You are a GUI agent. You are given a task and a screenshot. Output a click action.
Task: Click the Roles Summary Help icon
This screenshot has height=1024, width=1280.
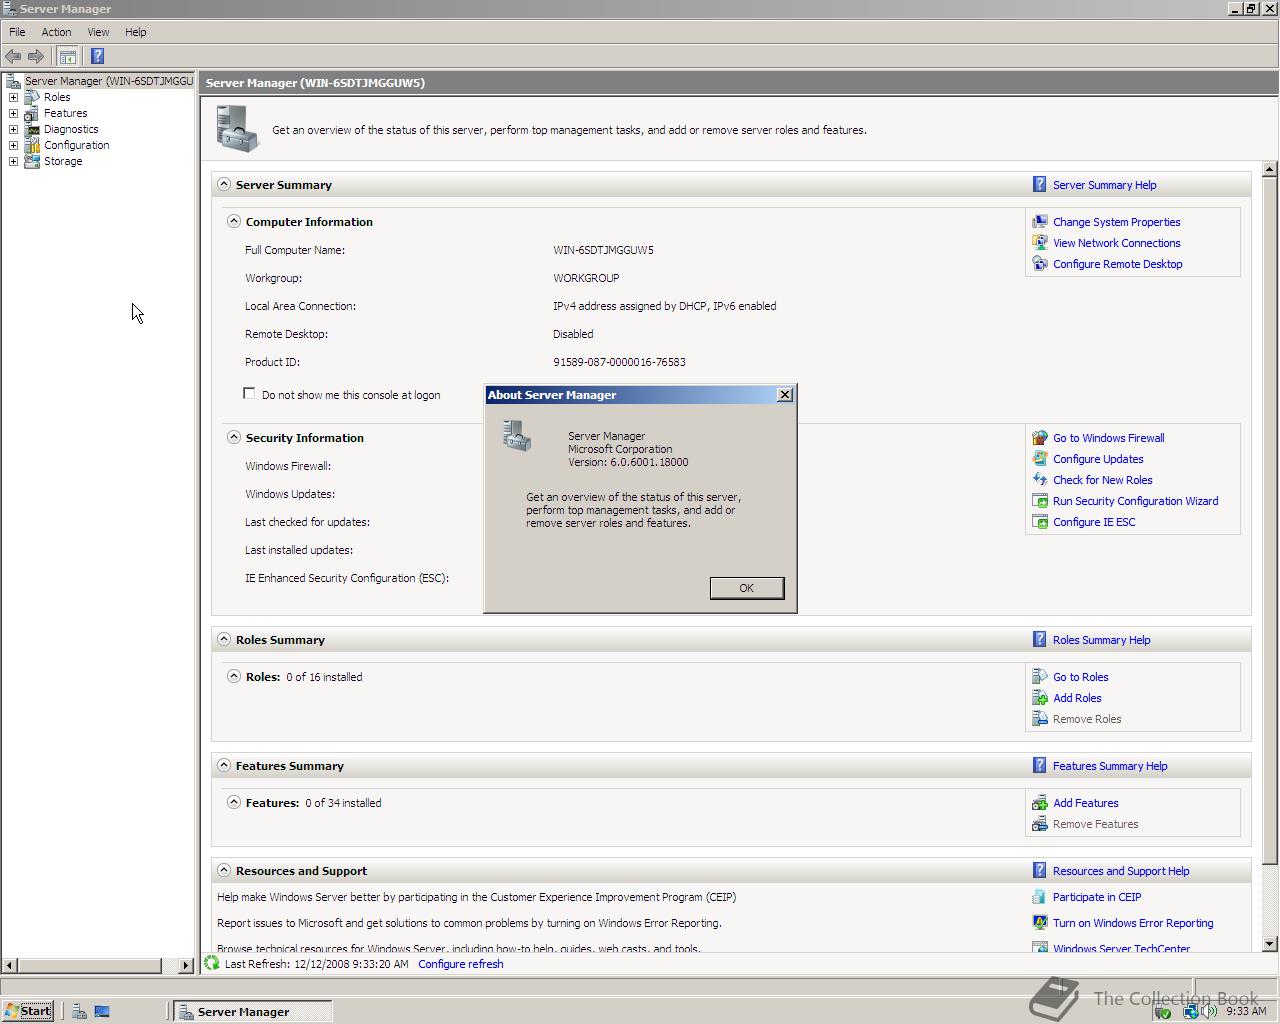[1040, 640]
